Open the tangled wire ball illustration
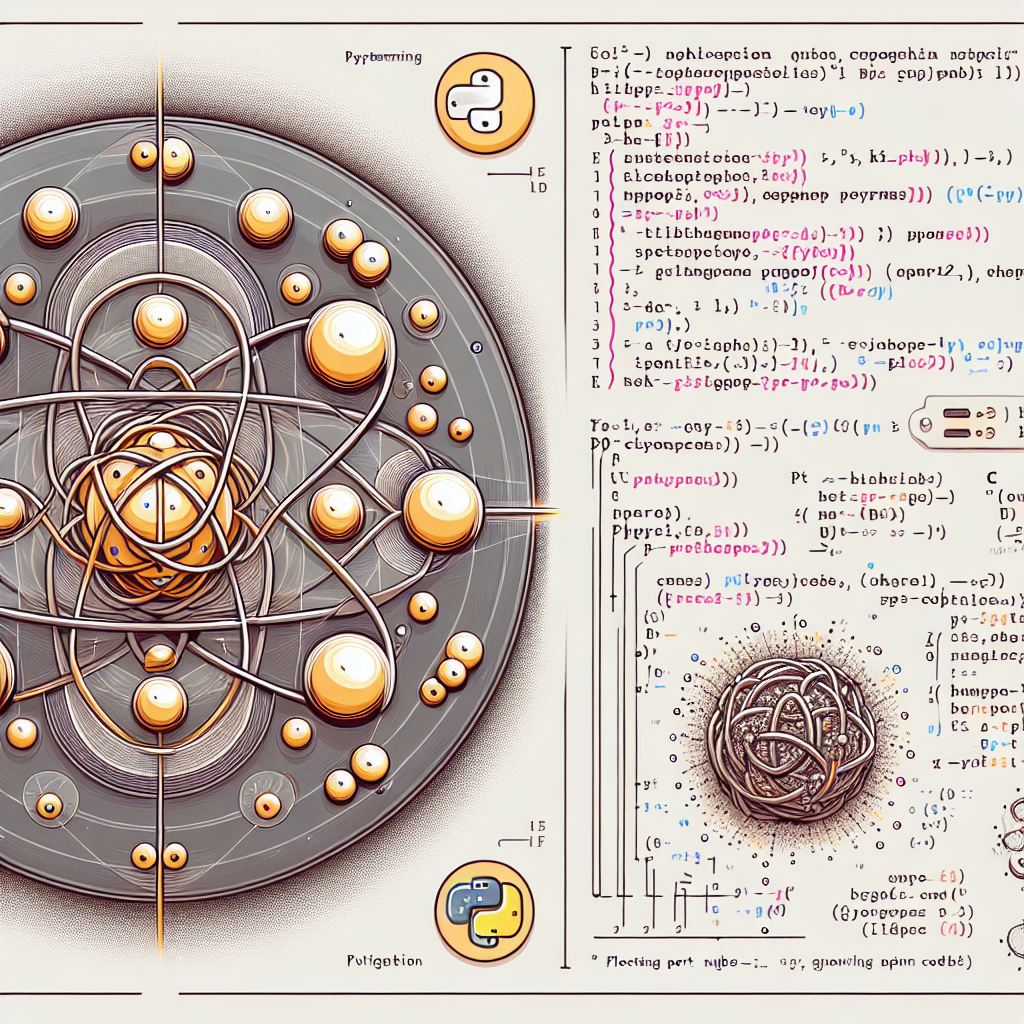The height and width of the screenshot is (1024, 1024). [792, 739]
